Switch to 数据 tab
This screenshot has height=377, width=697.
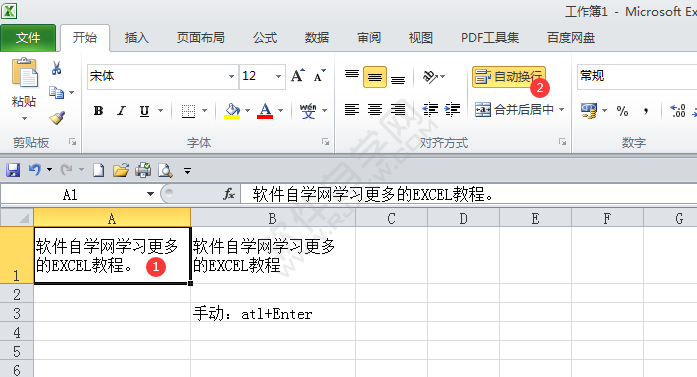[x=316, y=38]
